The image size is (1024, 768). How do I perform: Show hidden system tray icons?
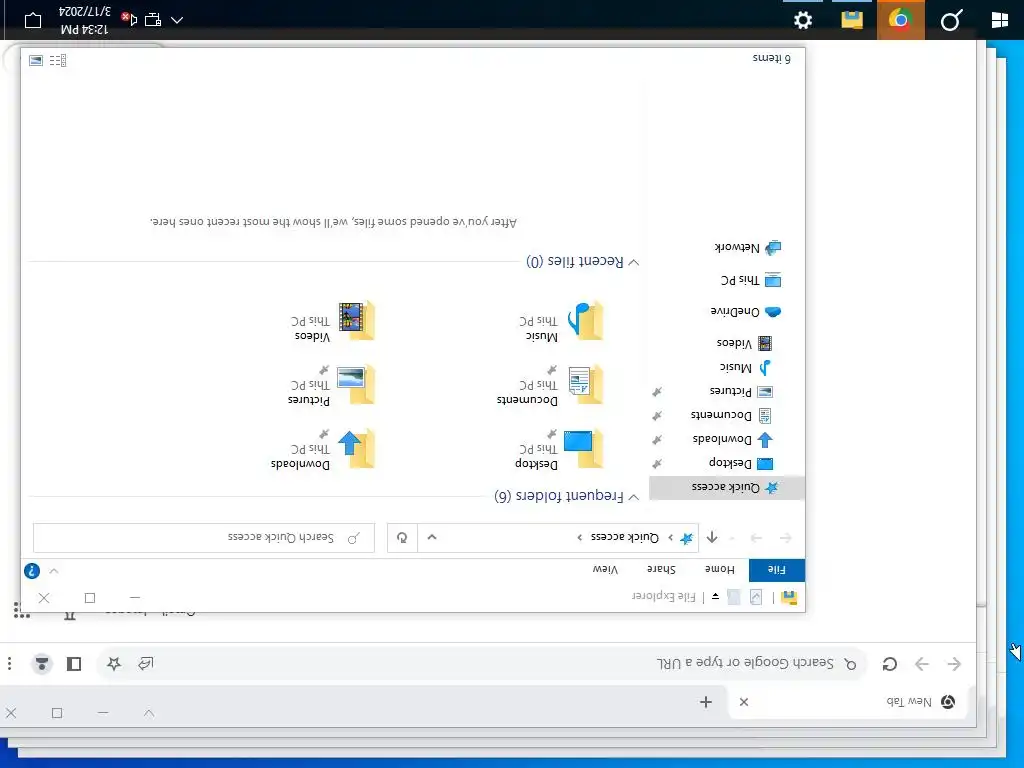(x=176, y=20)
